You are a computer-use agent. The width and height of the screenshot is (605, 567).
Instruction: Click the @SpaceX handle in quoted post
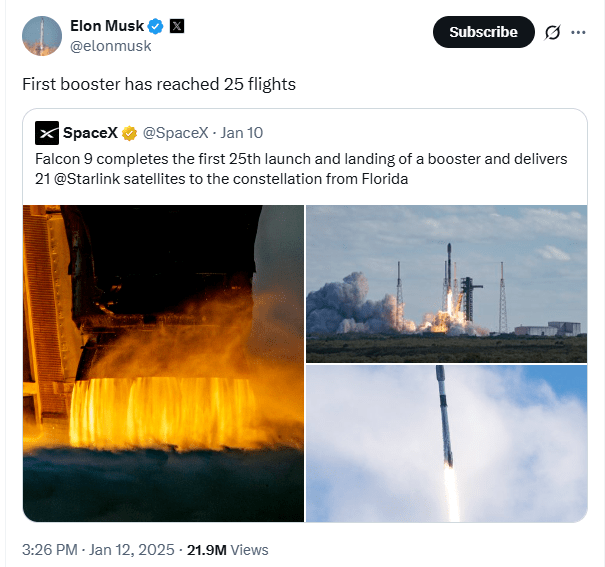[174, 133]
